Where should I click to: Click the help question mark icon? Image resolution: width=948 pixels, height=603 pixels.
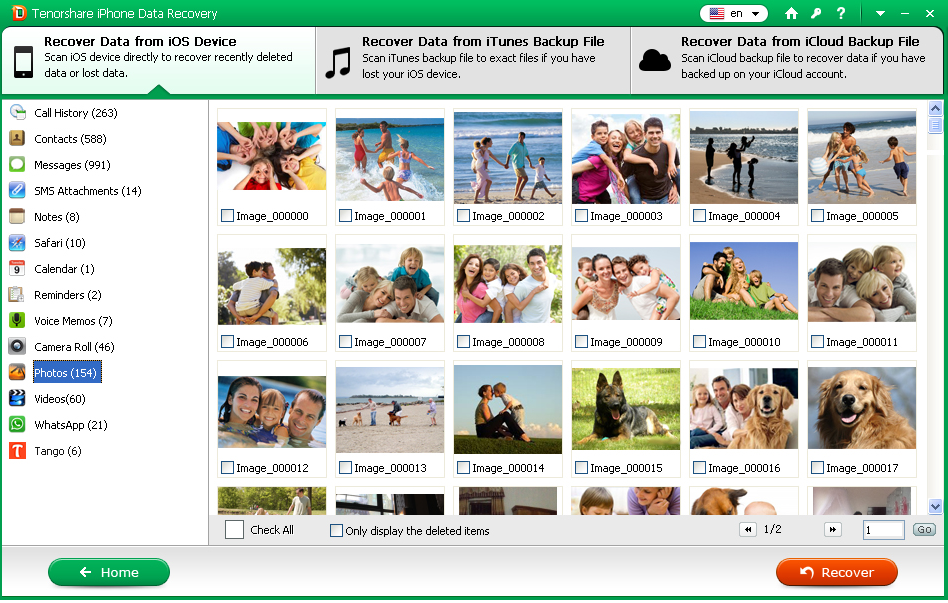pos(840,13)
